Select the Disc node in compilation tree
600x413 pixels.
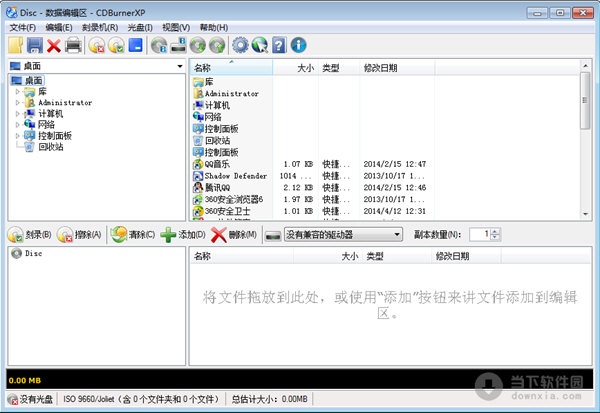point(34,253)
